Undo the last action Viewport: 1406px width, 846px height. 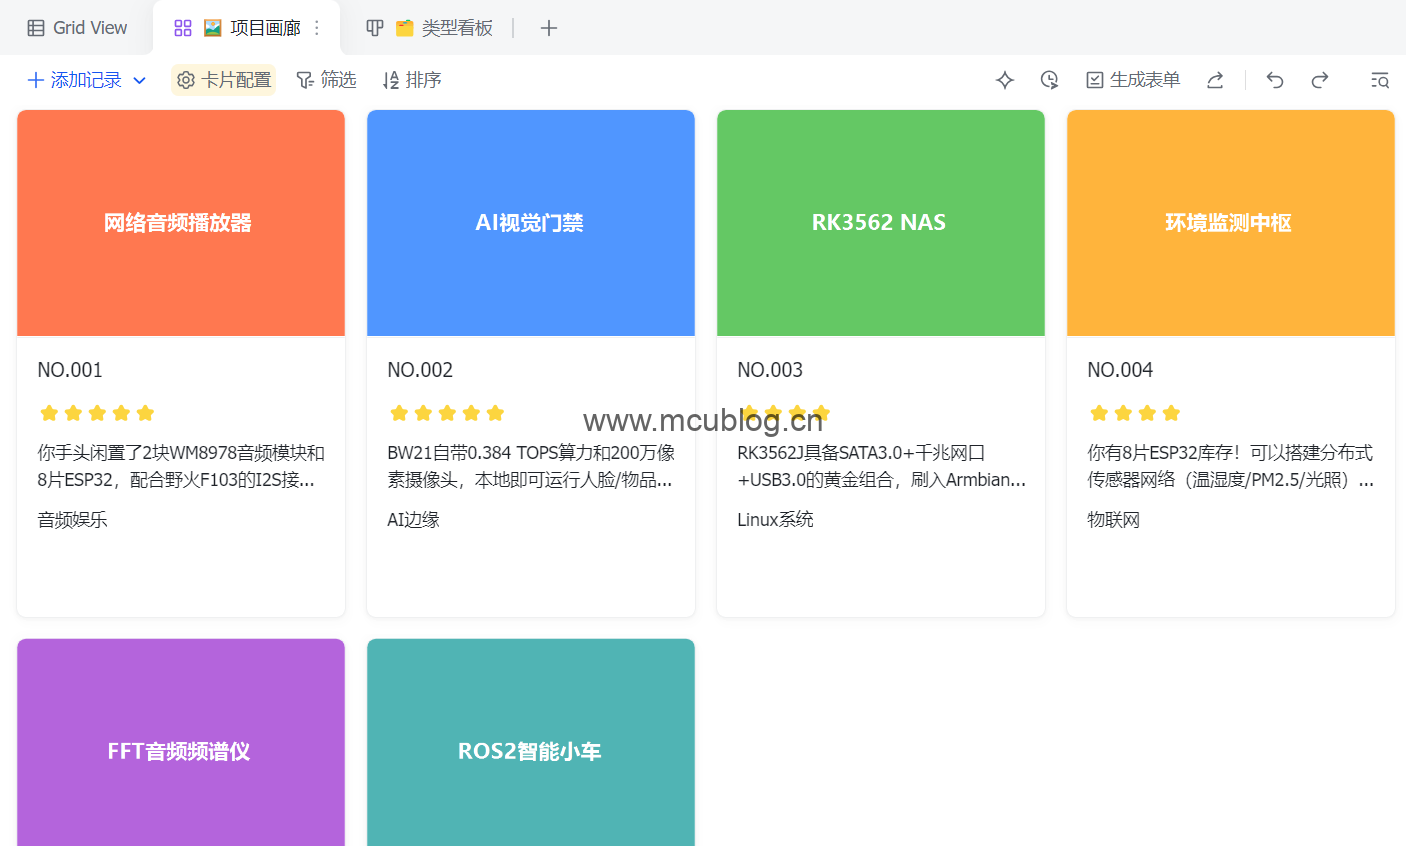click(1275, 80)
